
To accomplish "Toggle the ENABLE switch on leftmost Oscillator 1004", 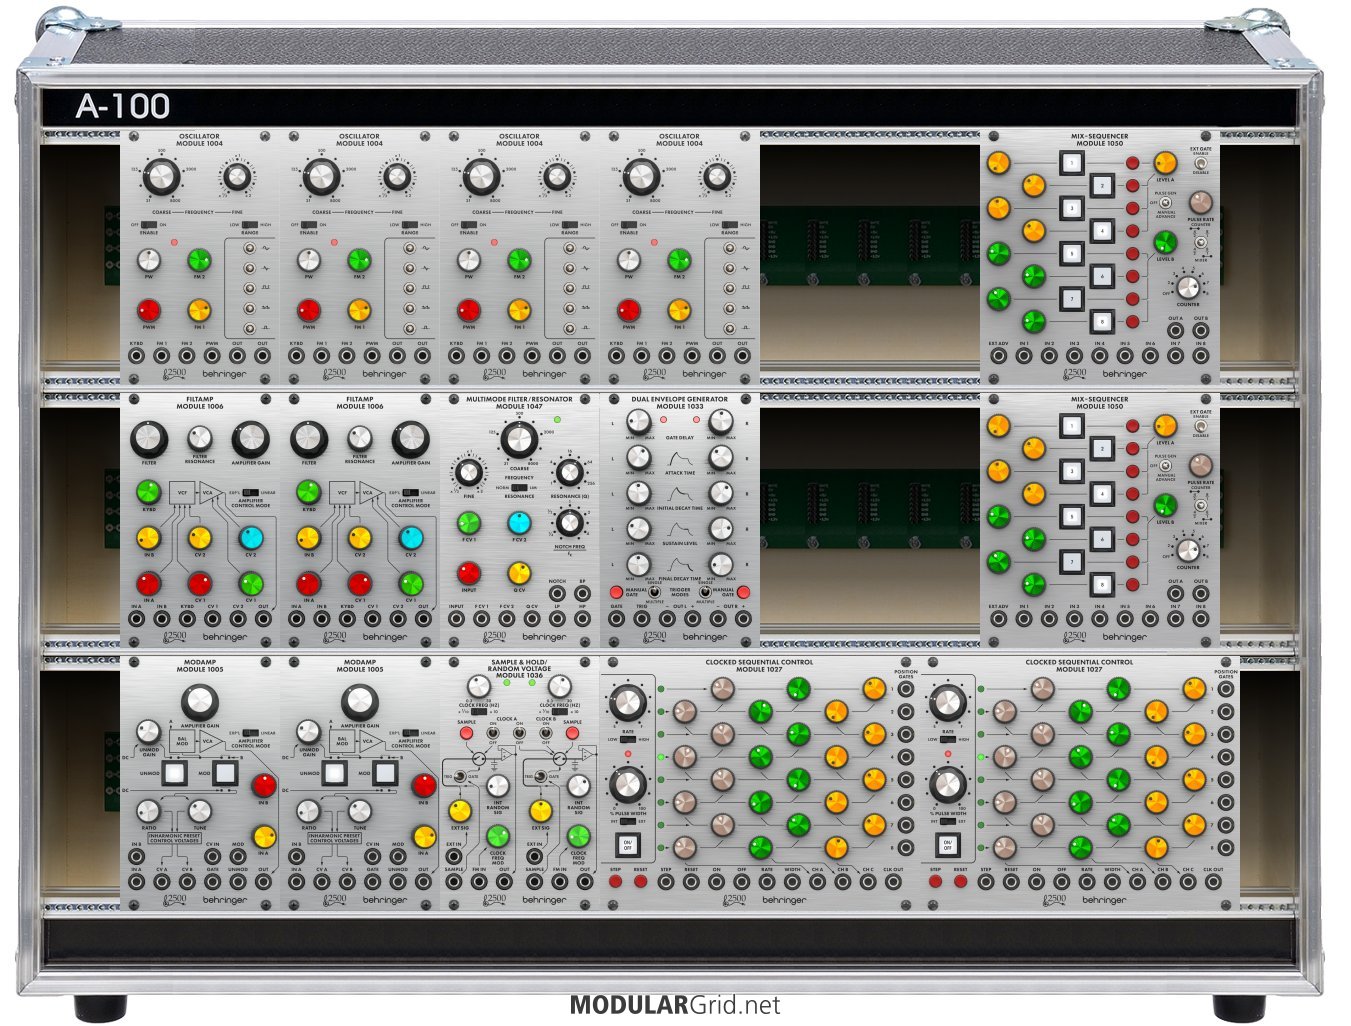I will pos(148,225).
